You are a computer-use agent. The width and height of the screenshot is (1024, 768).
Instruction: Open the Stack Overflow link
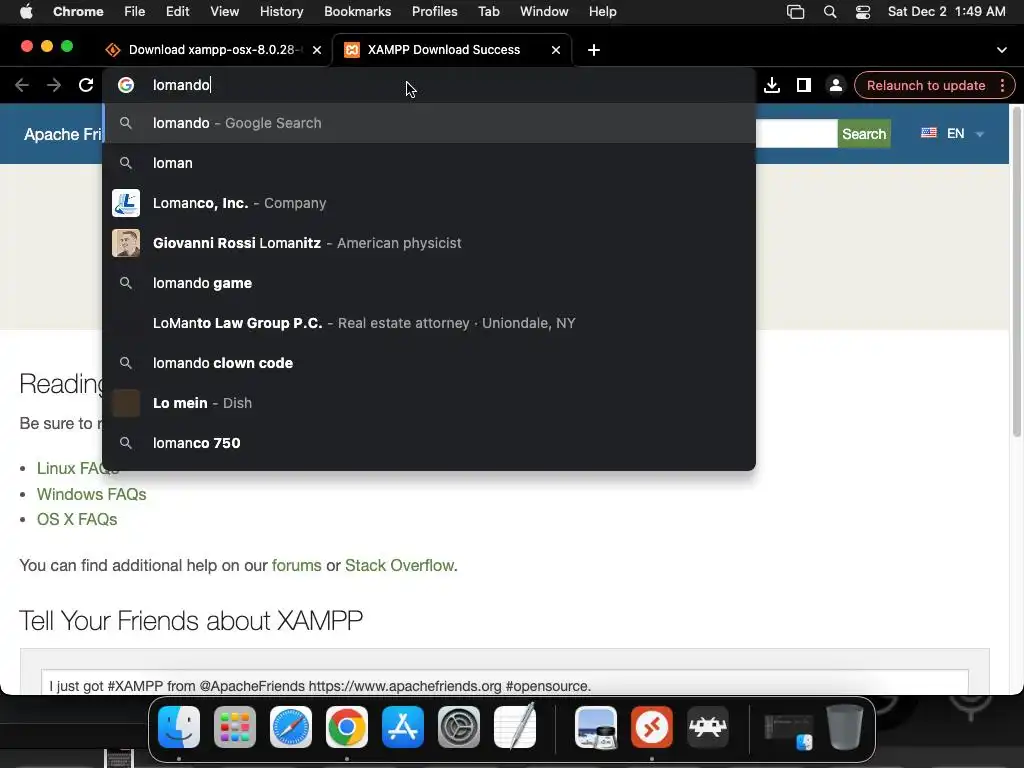(x=399, y=566)
